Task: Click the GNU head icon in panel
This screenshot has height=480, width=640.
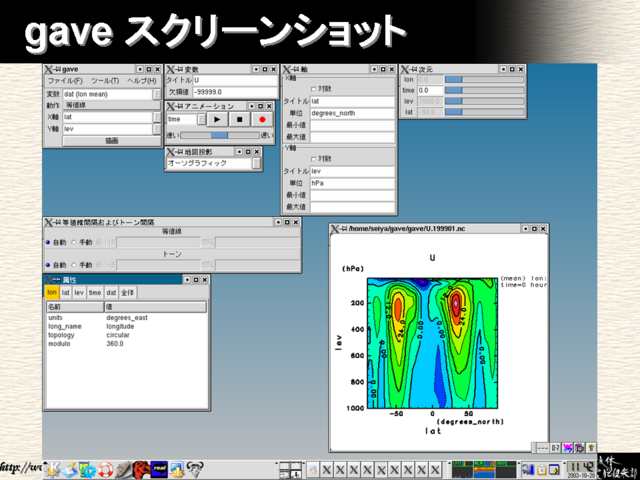Action: (x=195, y=469)
